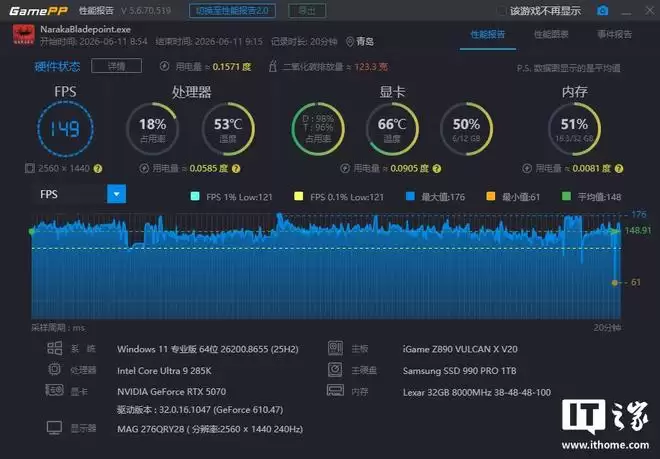
Task: Click the VRAM 50% gauge
Action: pos(466,128)
